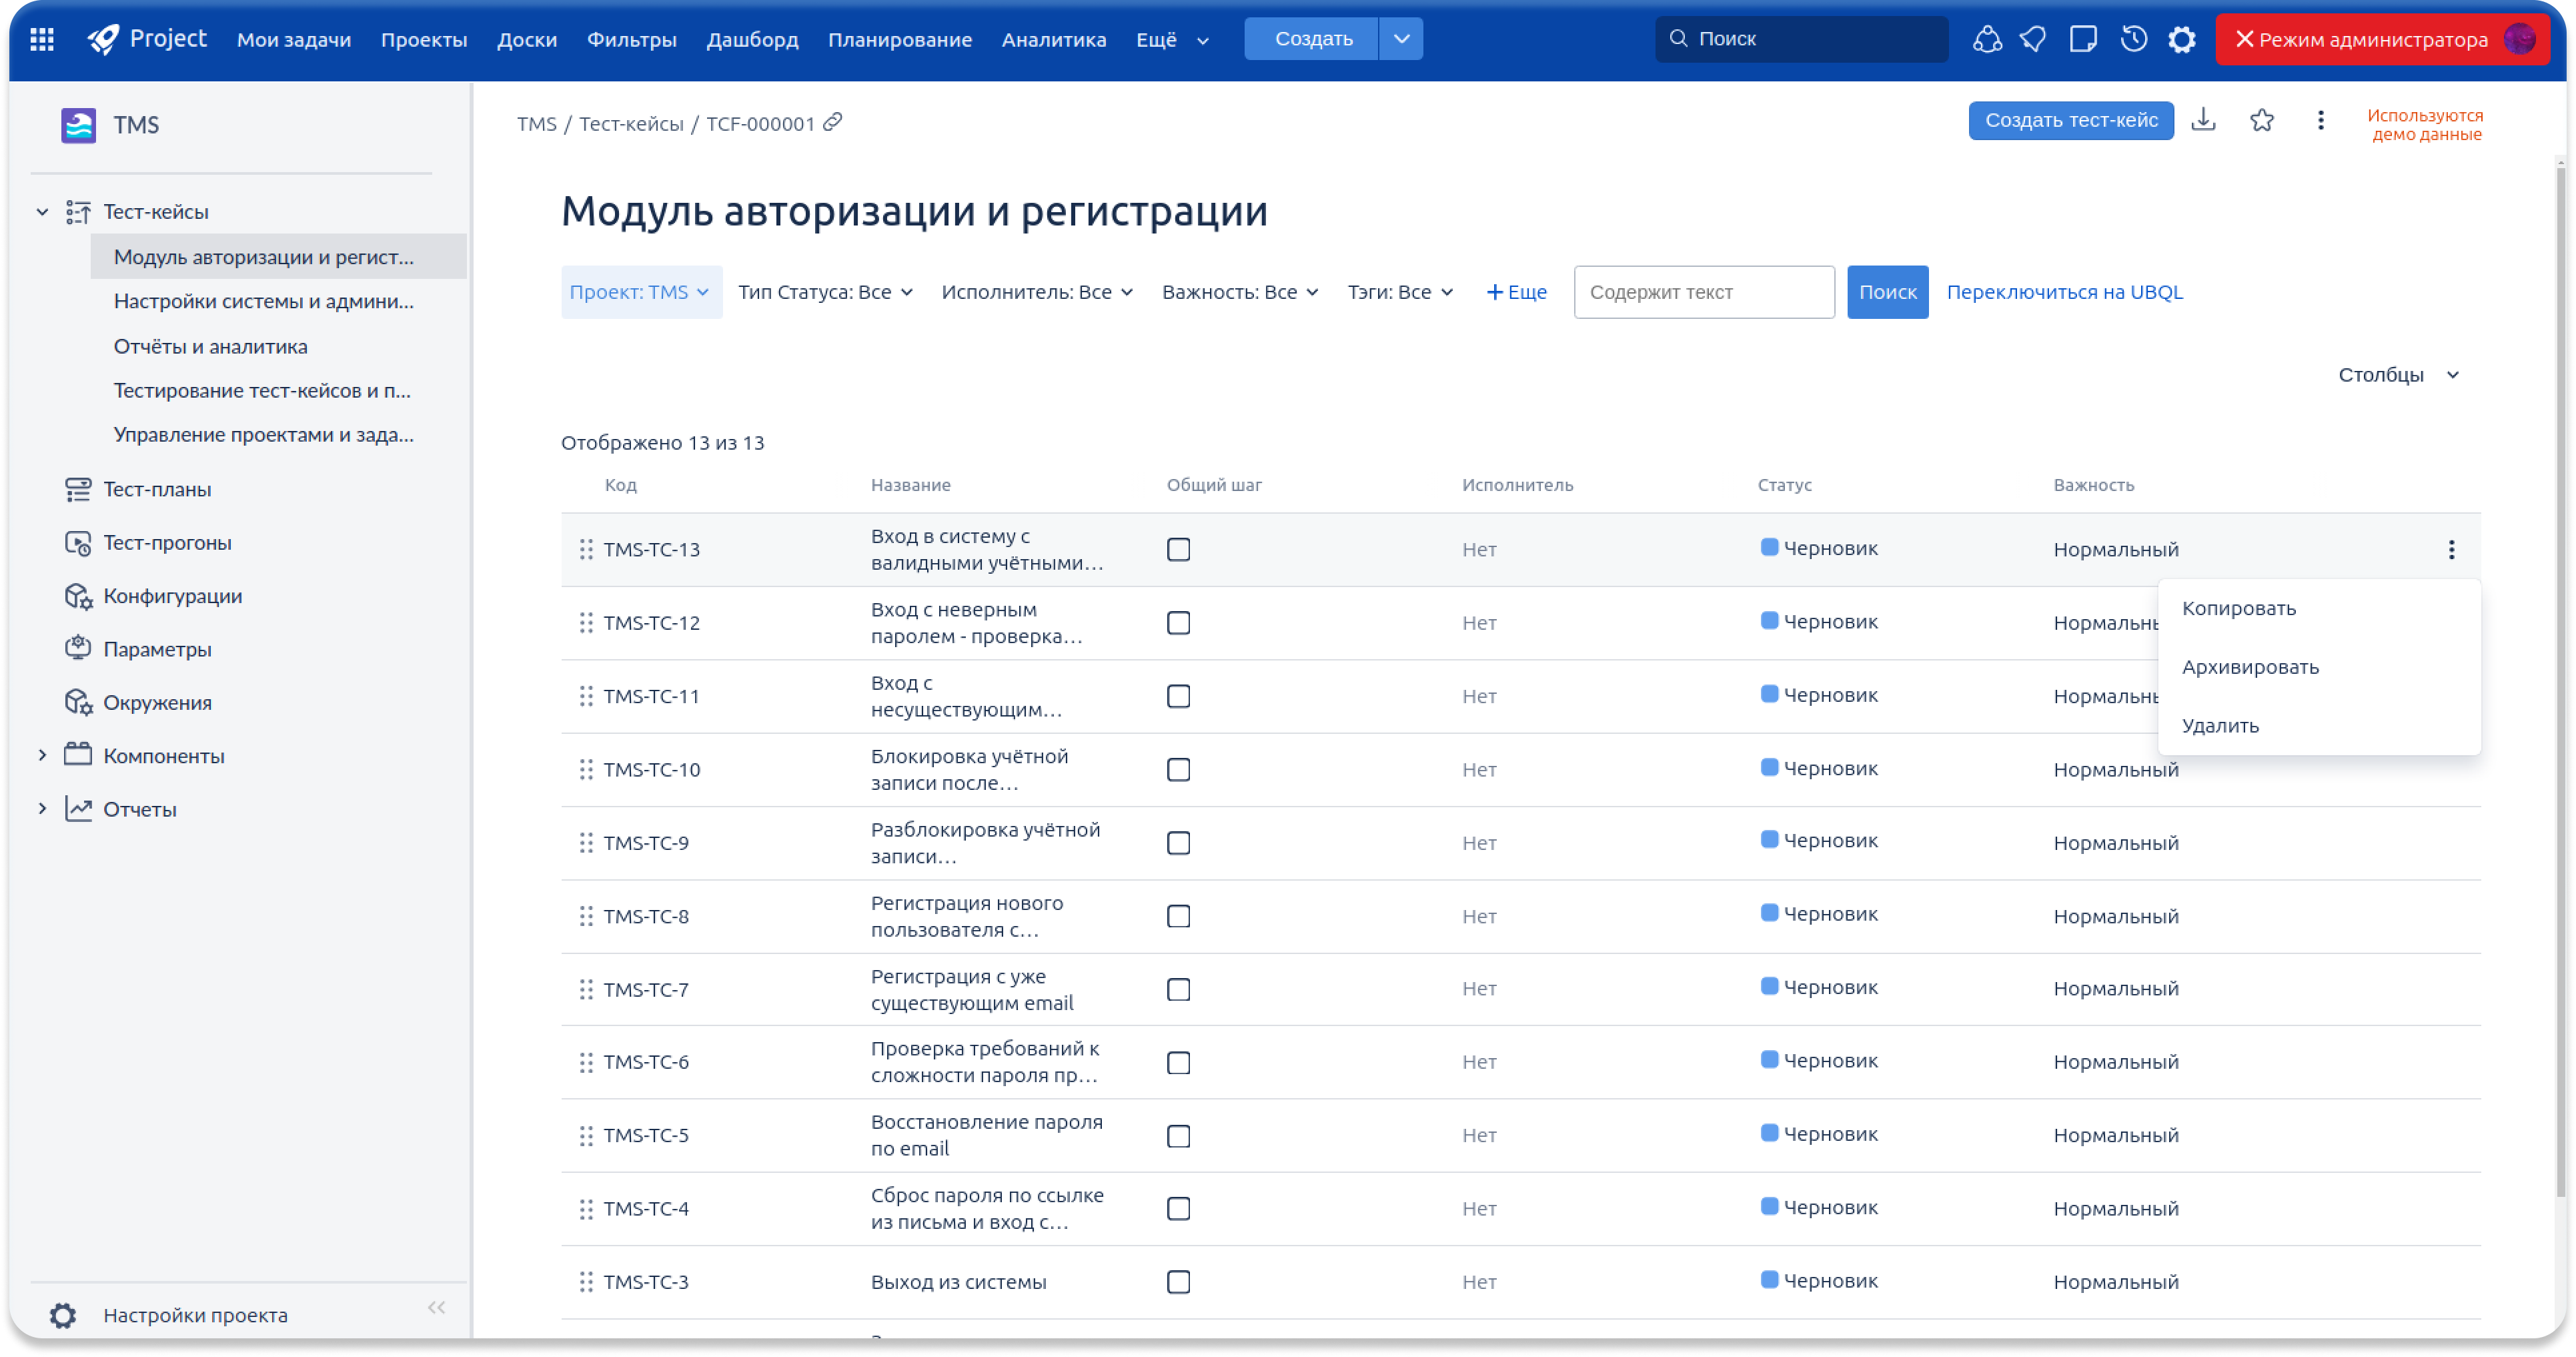Focus the Содержит текст input field
Image resolution: width=2576 pixels, height=1357 pixels.
[1703, 292]
